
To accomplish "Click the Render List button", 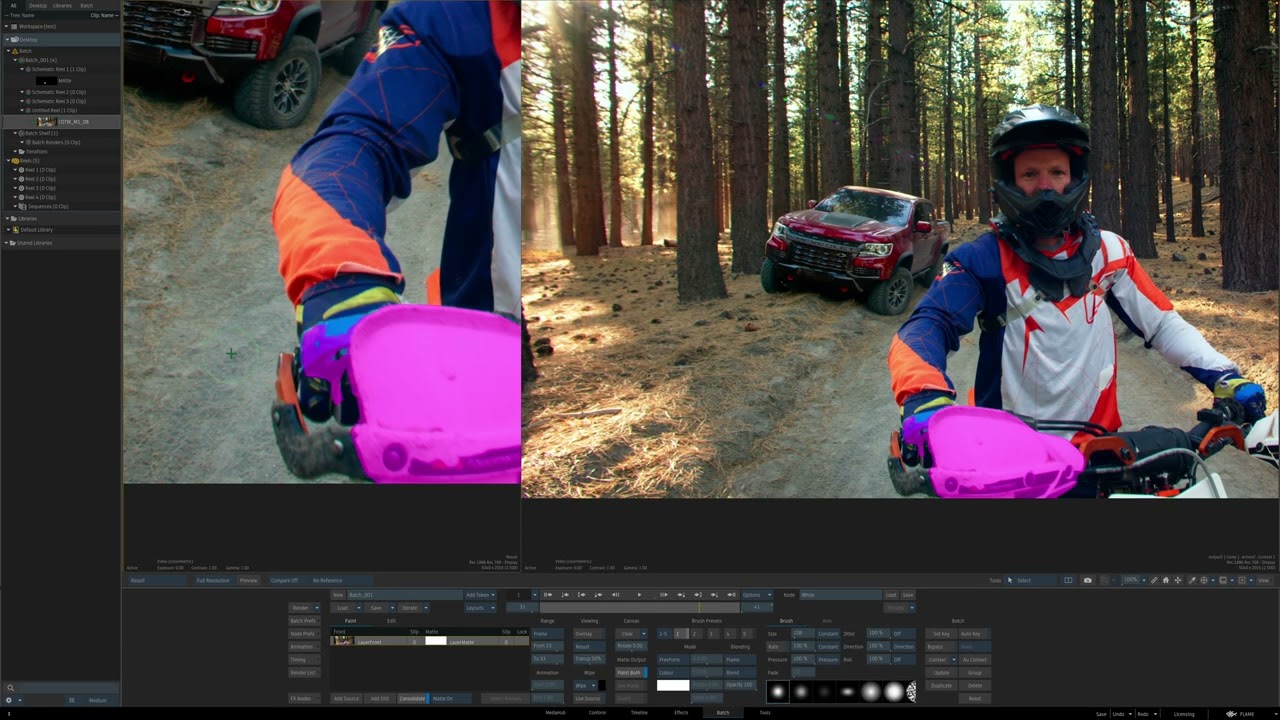I will click(x=304, y=673).
